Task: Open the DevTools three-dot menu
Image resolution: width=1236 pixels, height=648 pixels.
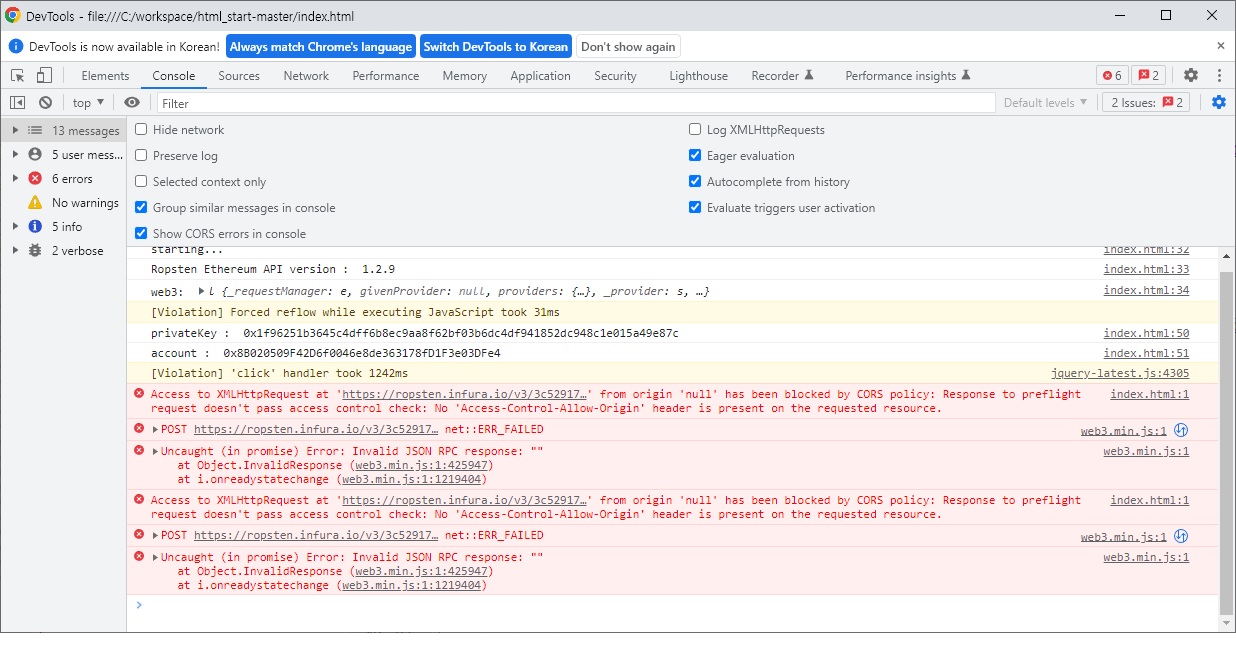Action: (1219, 76)
